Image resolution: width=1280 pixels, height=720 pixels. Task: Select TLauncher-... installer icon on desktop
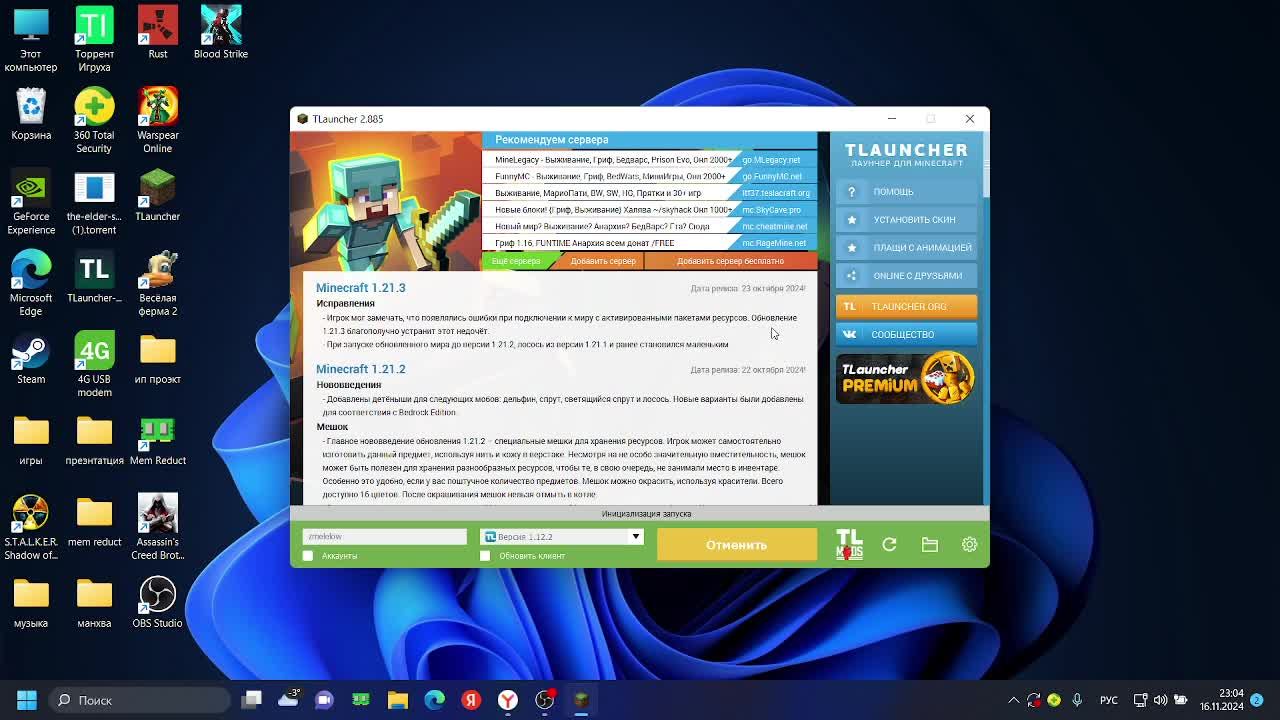[94, 277]
